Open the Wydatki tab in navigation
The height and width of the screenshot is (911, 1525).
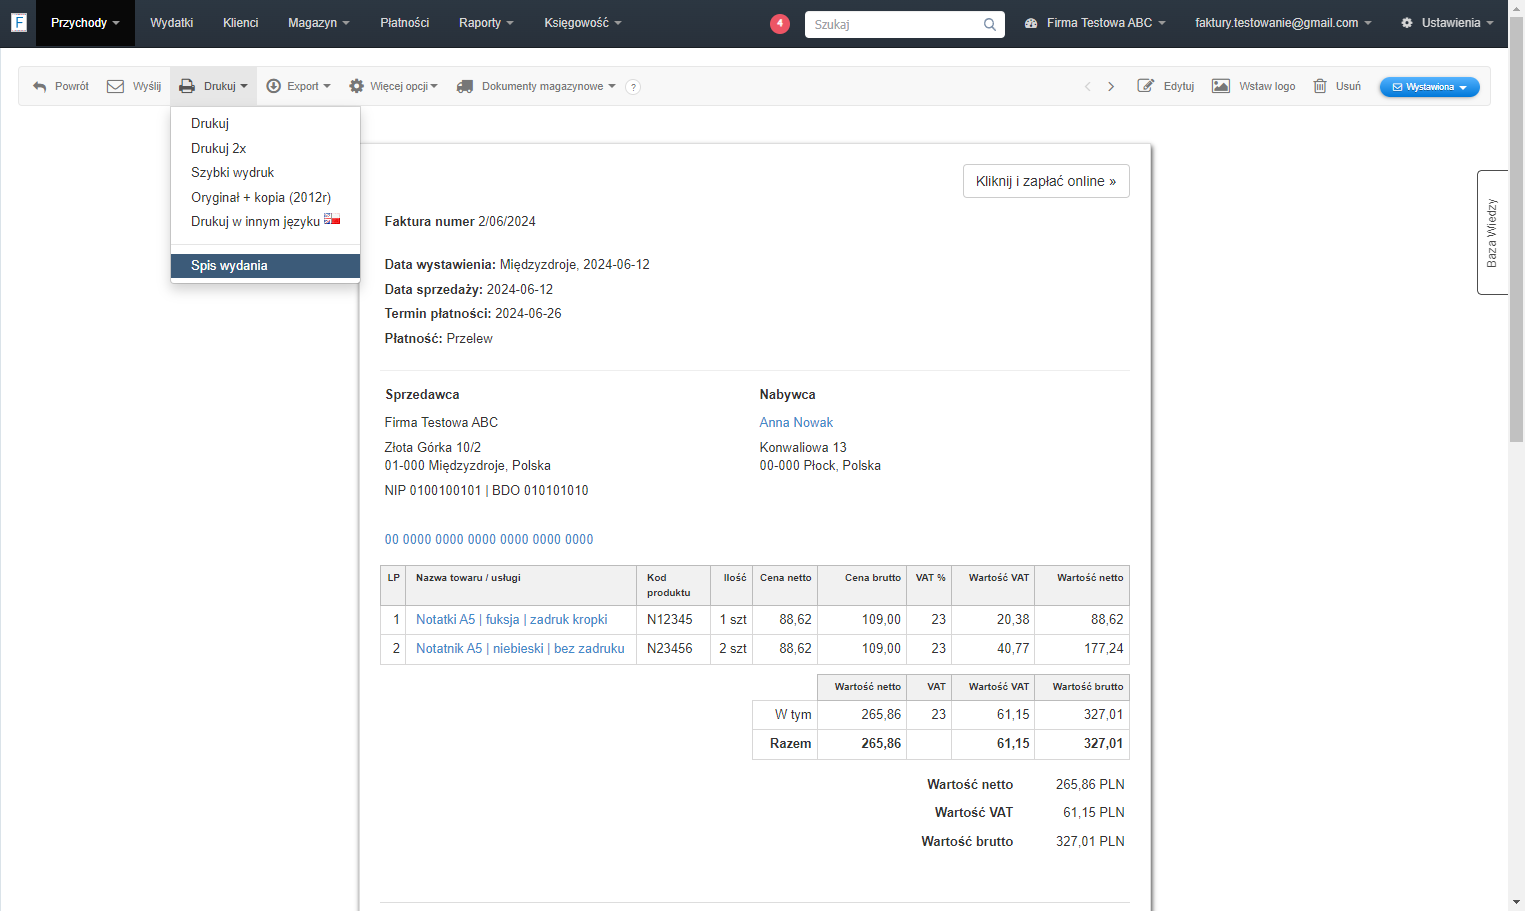tap(171, 23)
